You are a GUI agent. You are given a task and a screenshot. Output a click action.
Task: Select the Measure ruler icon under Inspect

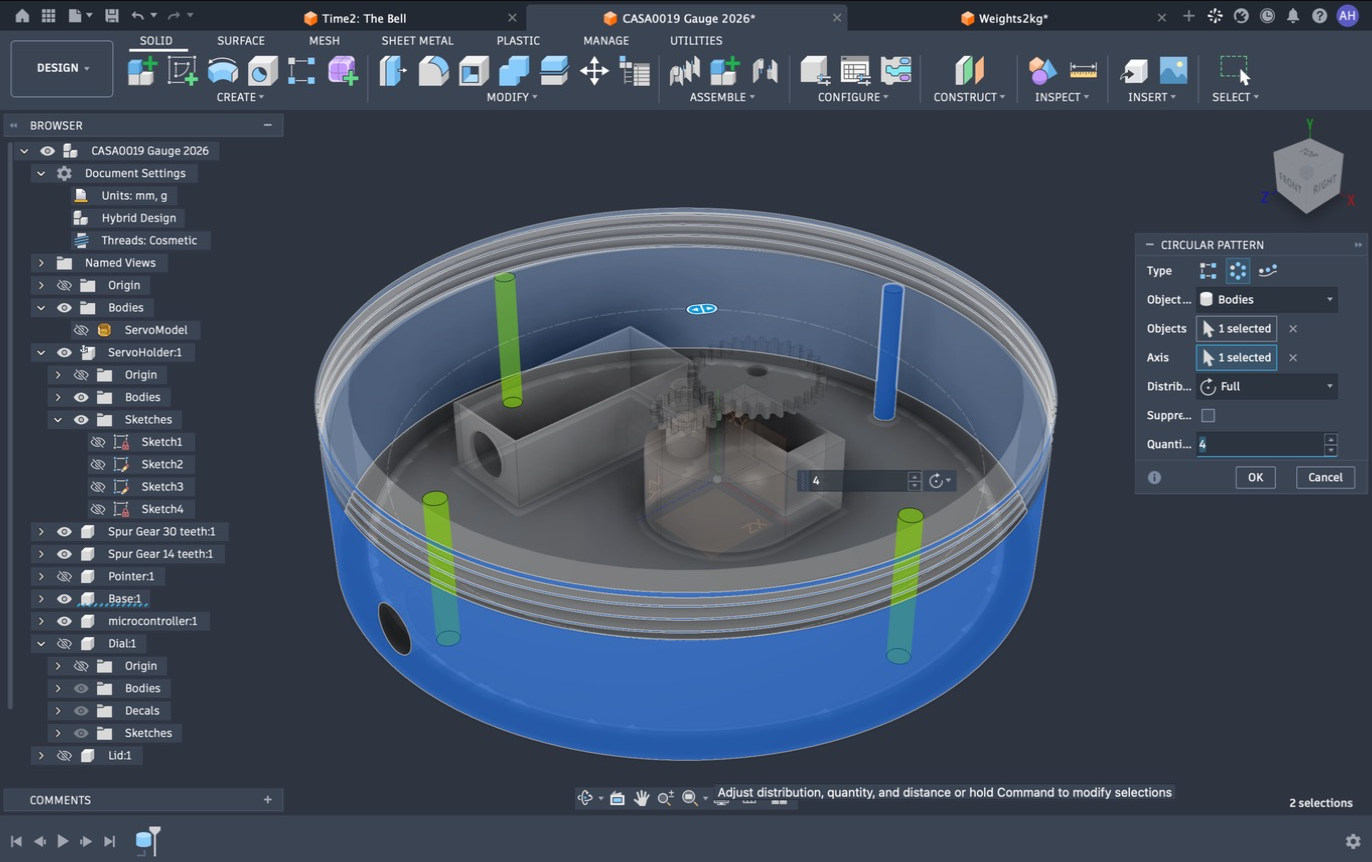1083,70
